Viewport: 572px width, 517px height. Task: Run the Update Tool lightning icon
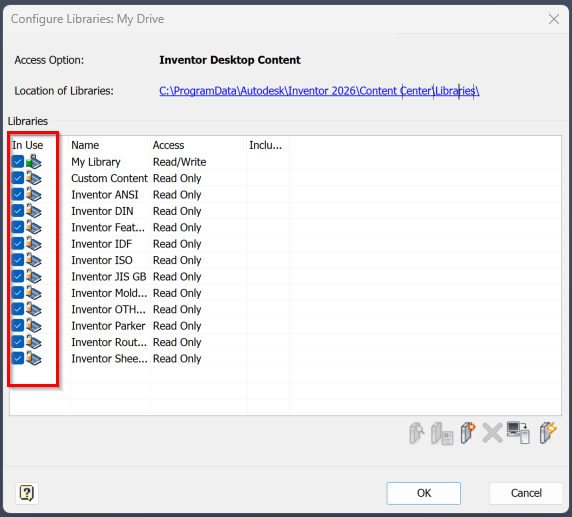click(548, 433)
